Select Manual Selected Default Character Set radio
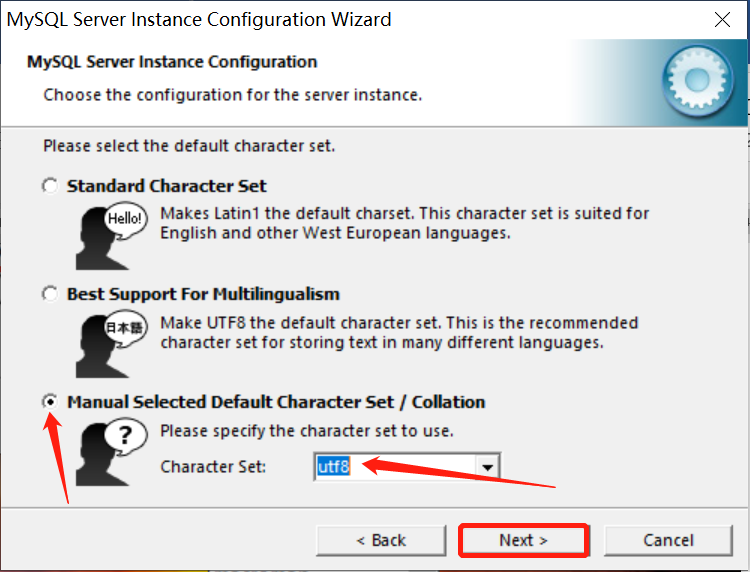The height and width of the screenshot is (572, 750). tap(50, 402)
